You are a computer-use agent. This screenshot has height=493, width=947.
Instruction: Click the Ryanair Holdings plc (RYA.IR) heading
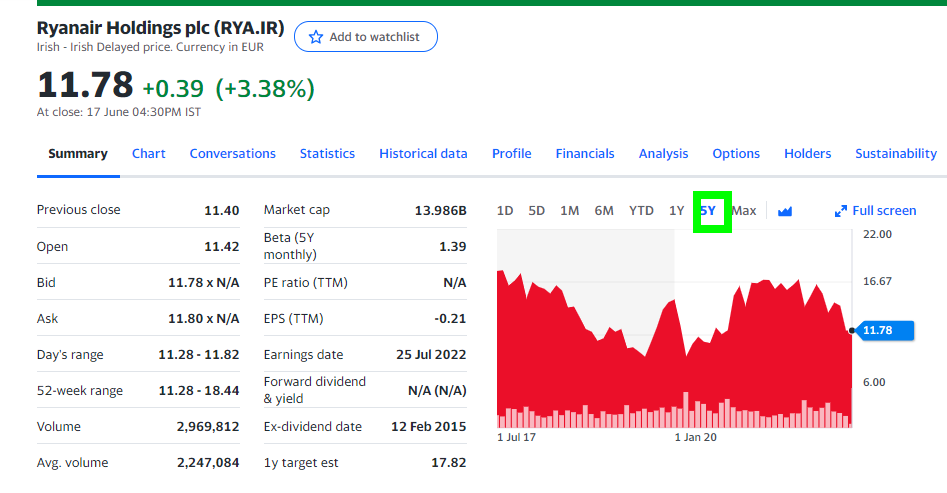[161, 28]
